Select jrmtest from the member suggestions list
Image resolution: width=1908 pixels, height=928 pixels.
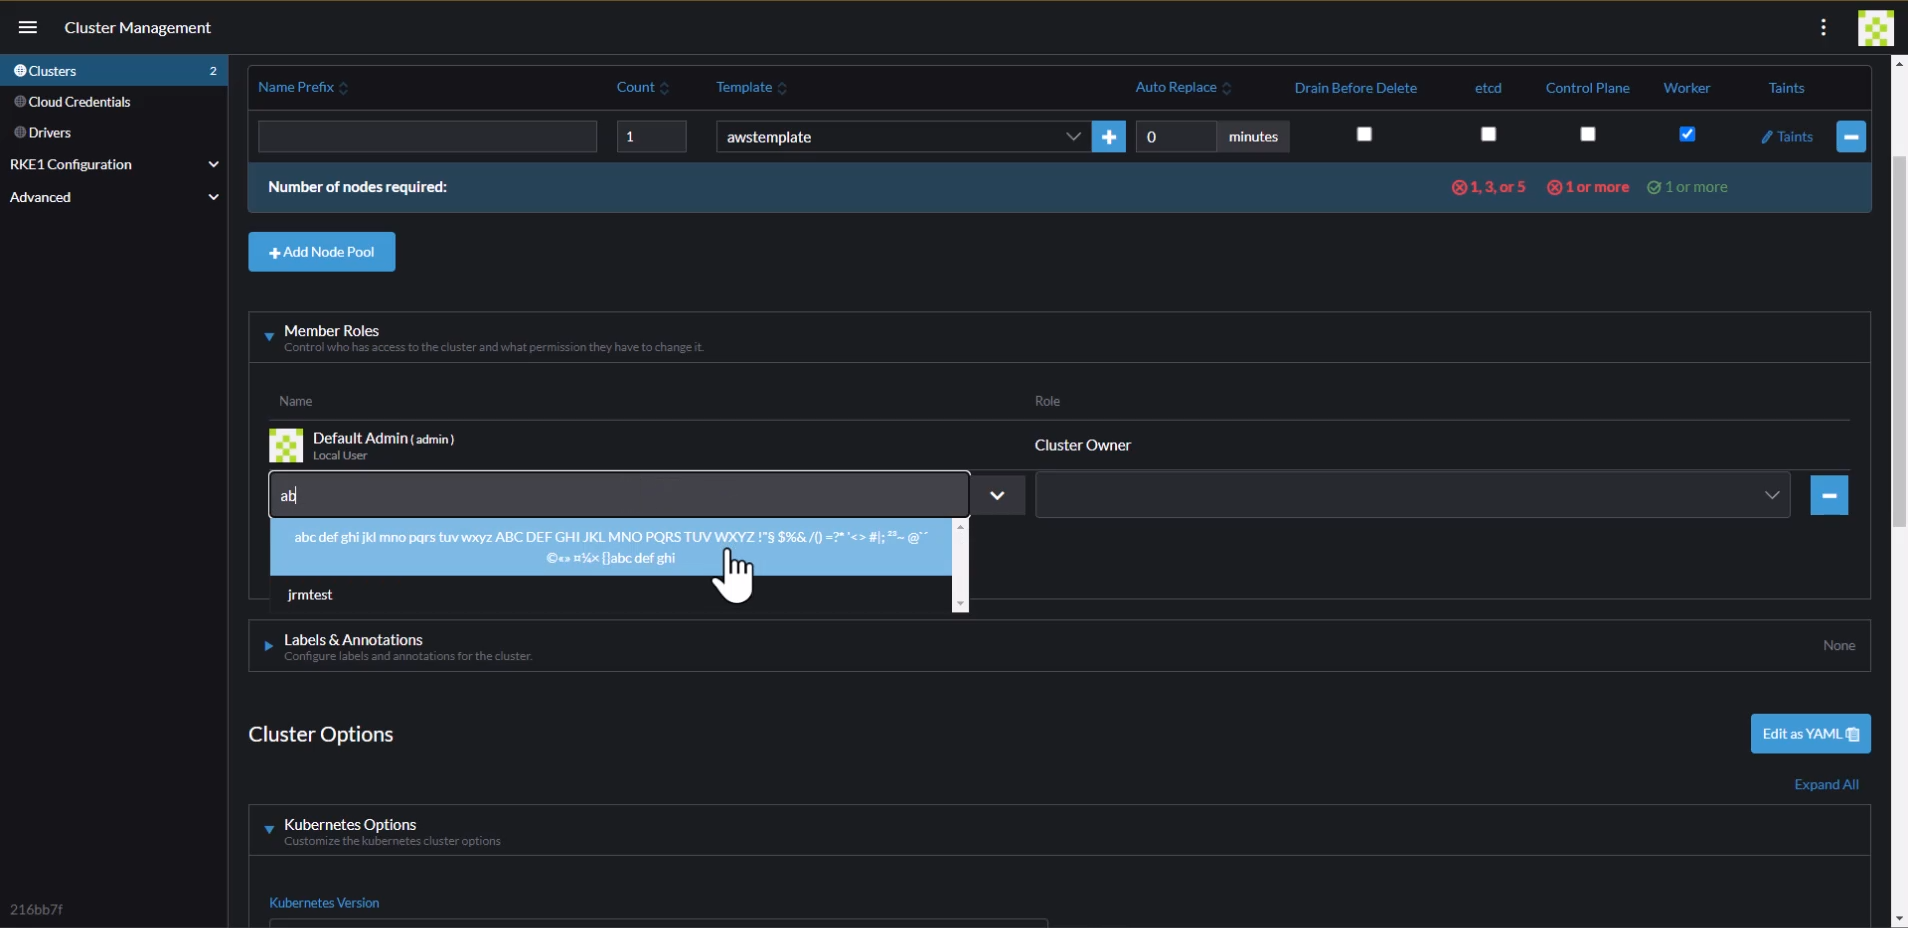[310, 595]
